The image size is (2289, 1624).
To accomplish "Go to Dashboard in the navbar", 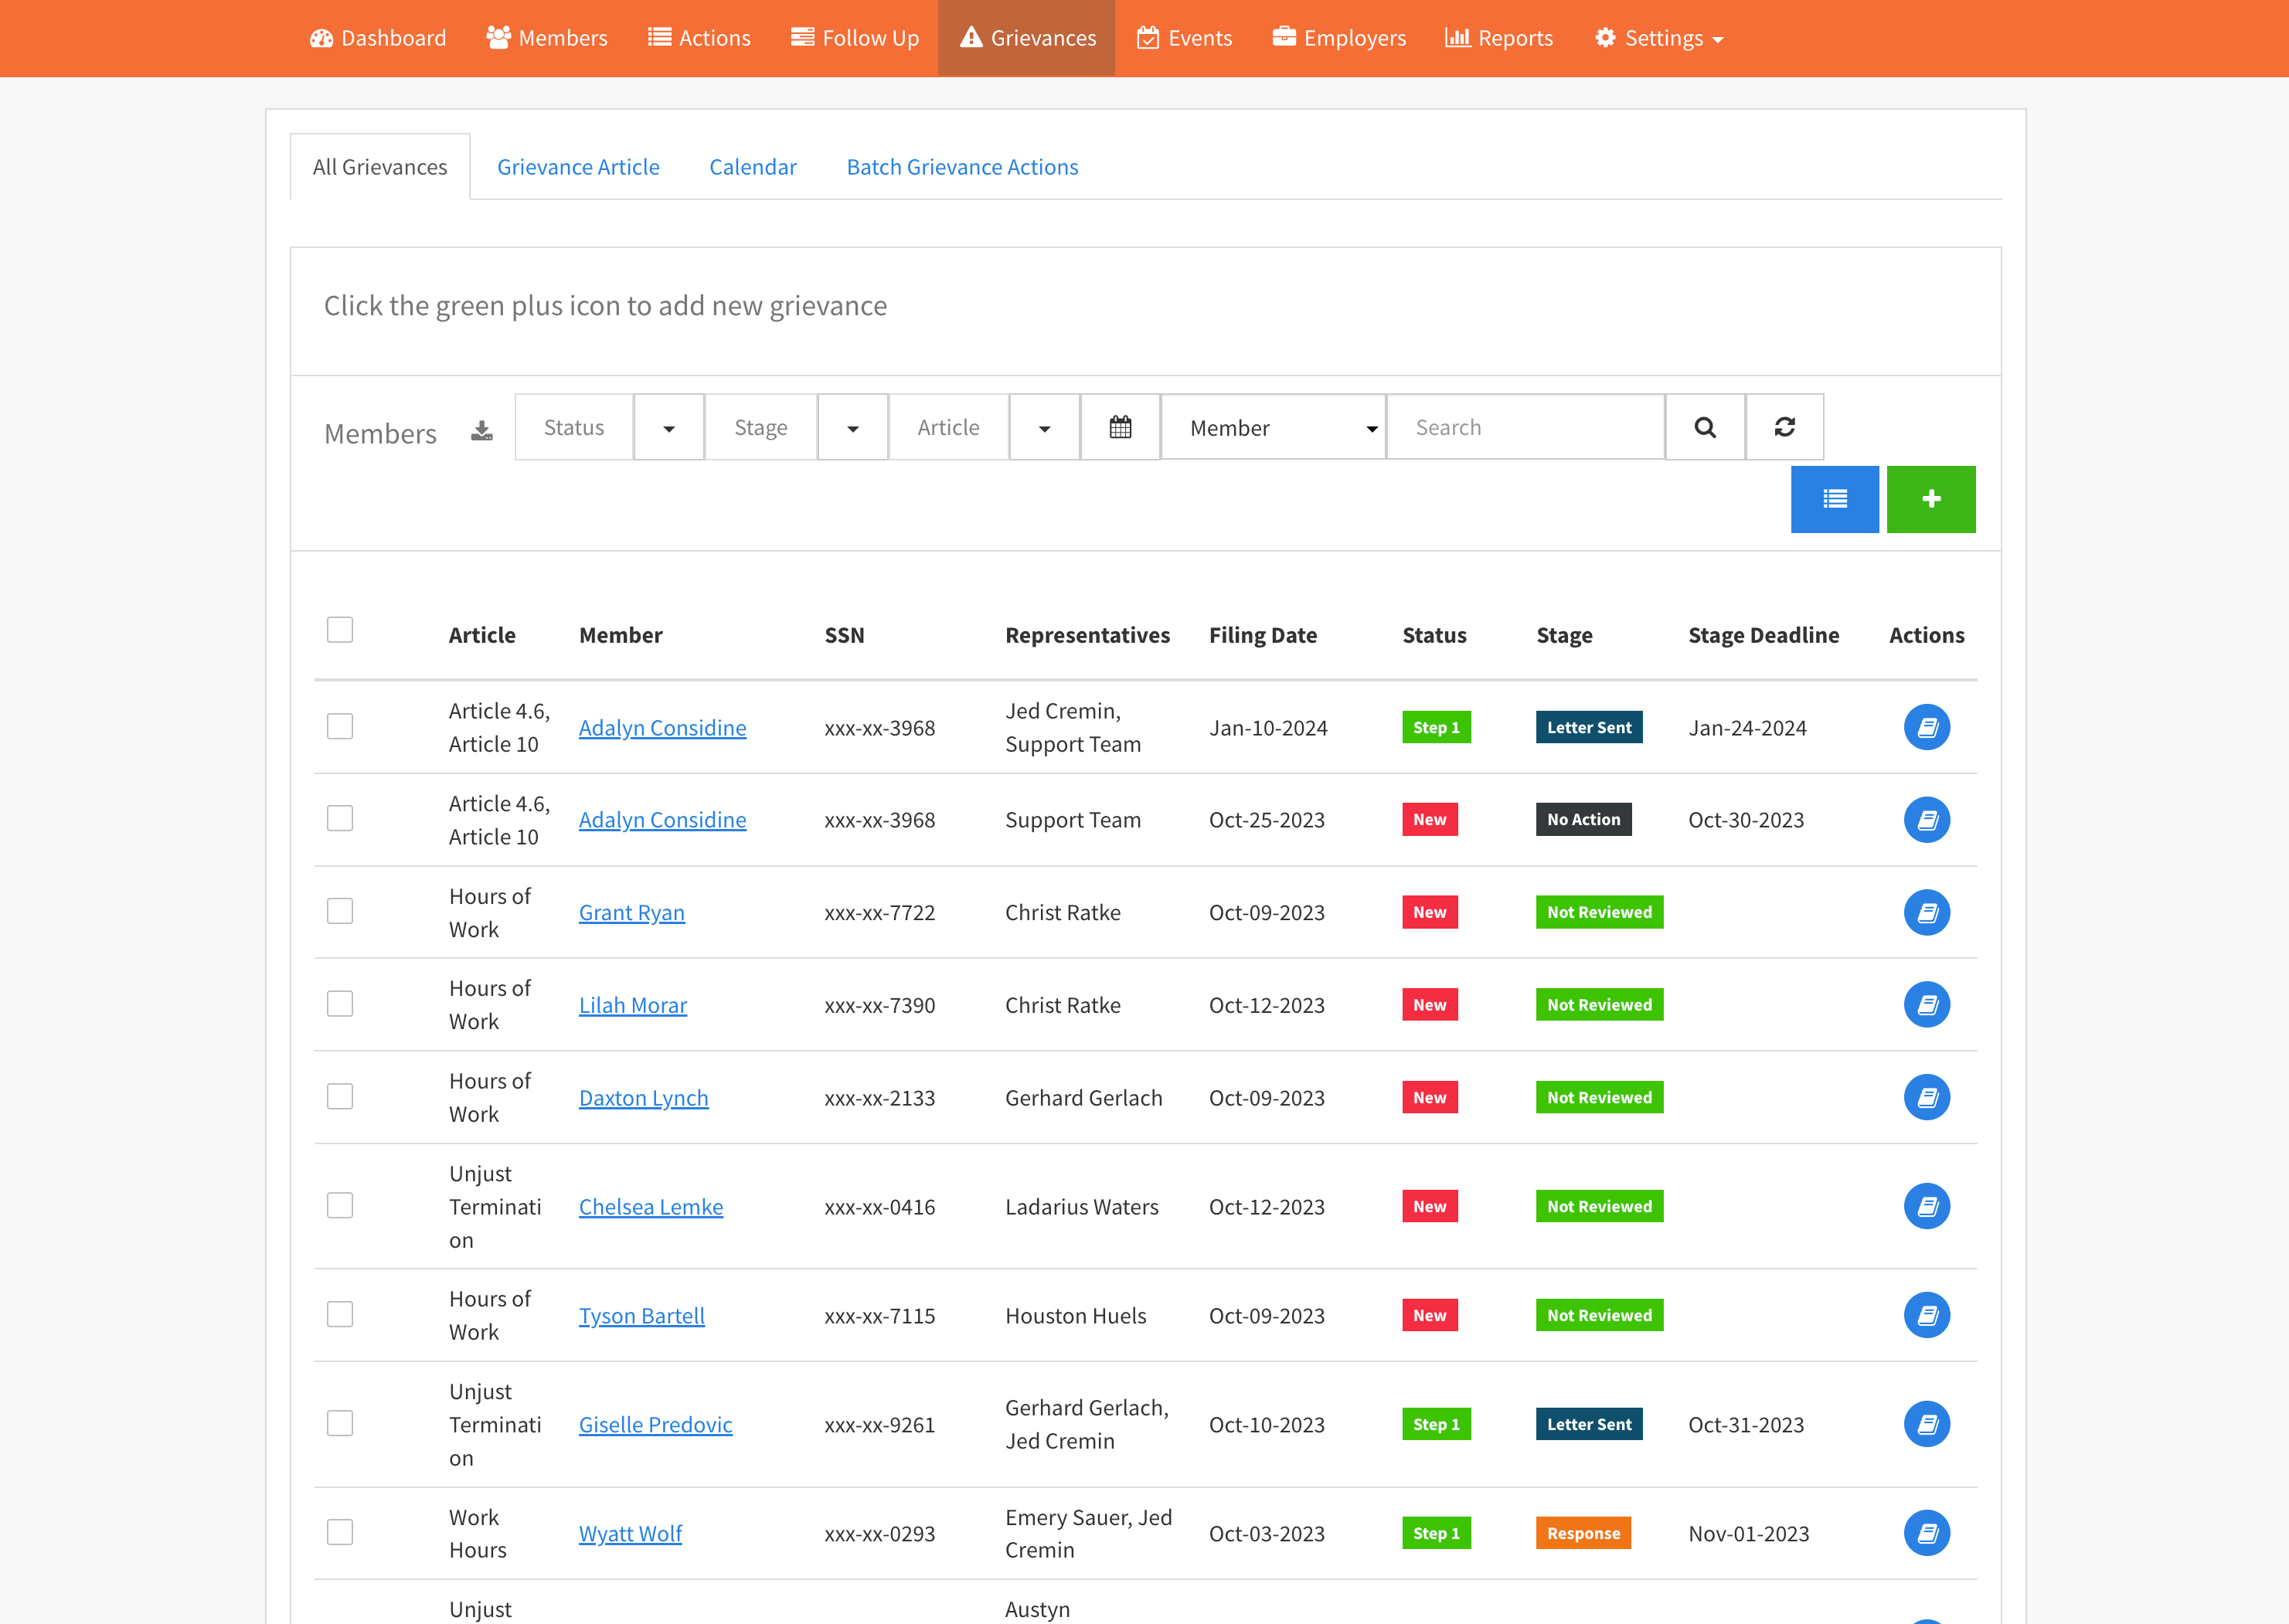I will [378, 38].
